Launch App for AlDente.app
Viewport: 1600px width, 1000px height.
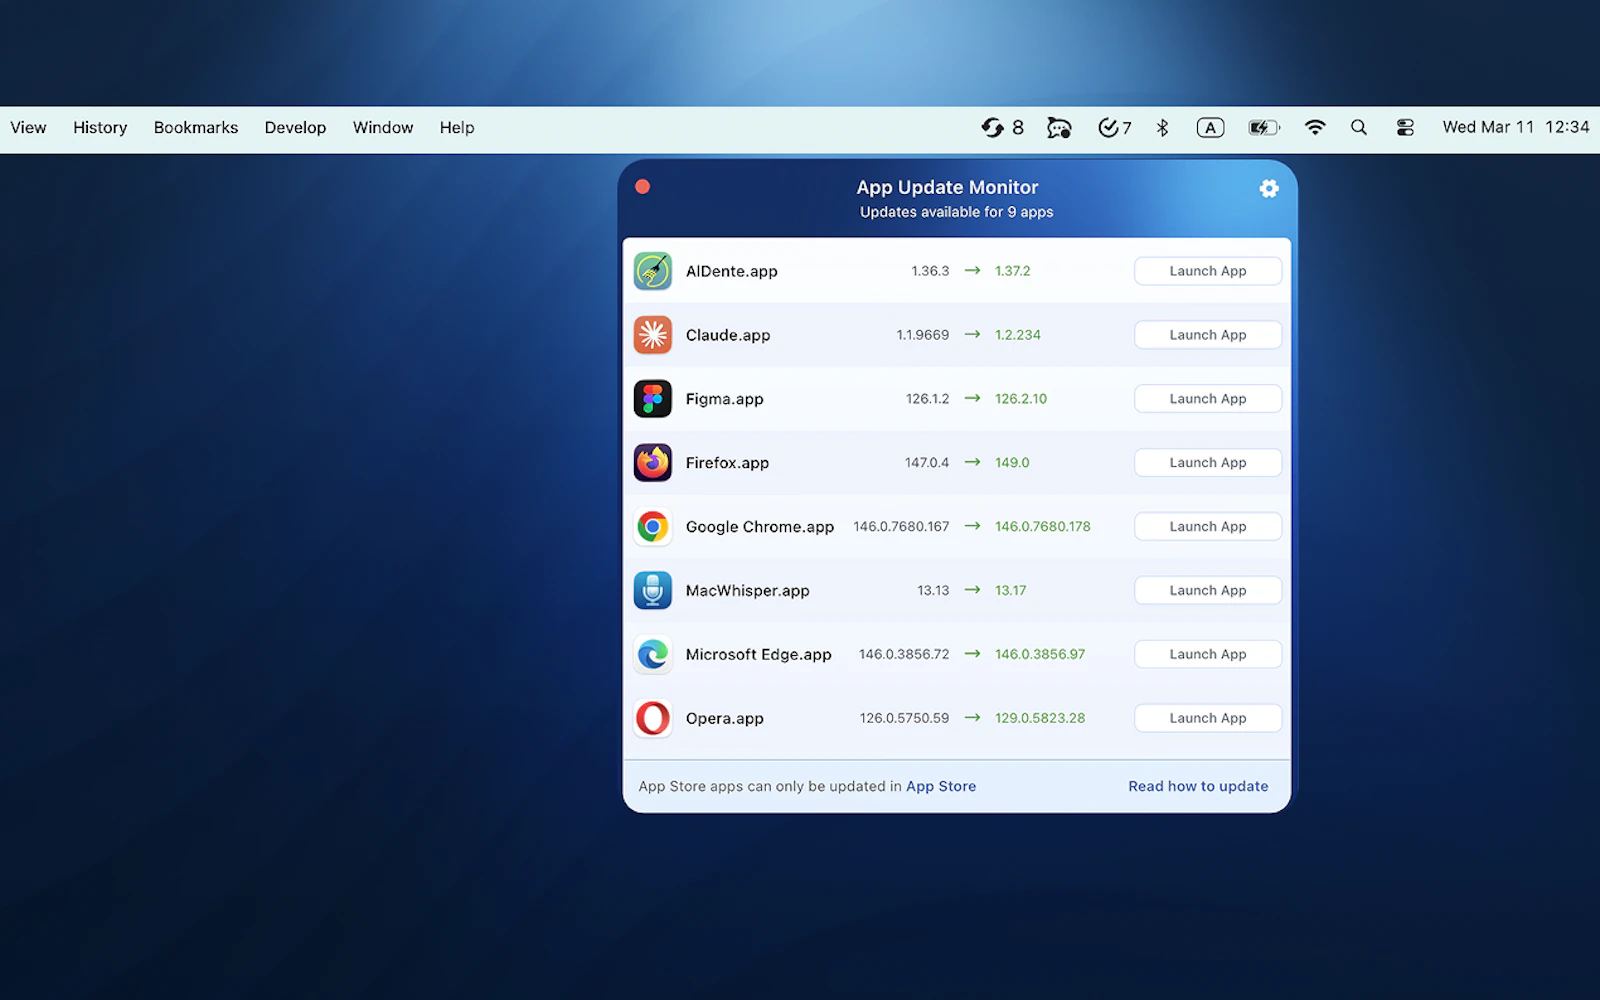coord(1207,270)
